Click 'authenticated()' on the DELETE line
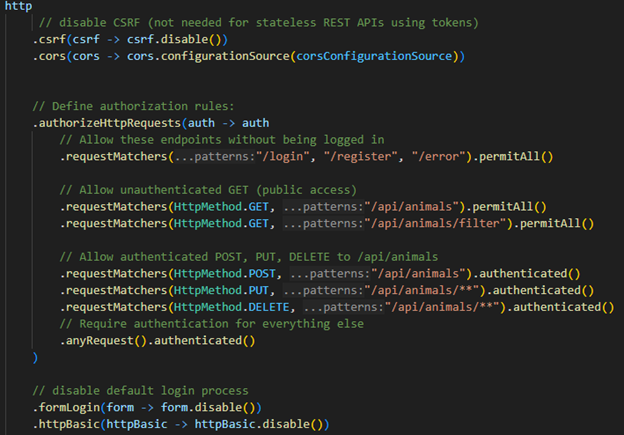Viewport: 624px width, 435px height. point(564,307)
